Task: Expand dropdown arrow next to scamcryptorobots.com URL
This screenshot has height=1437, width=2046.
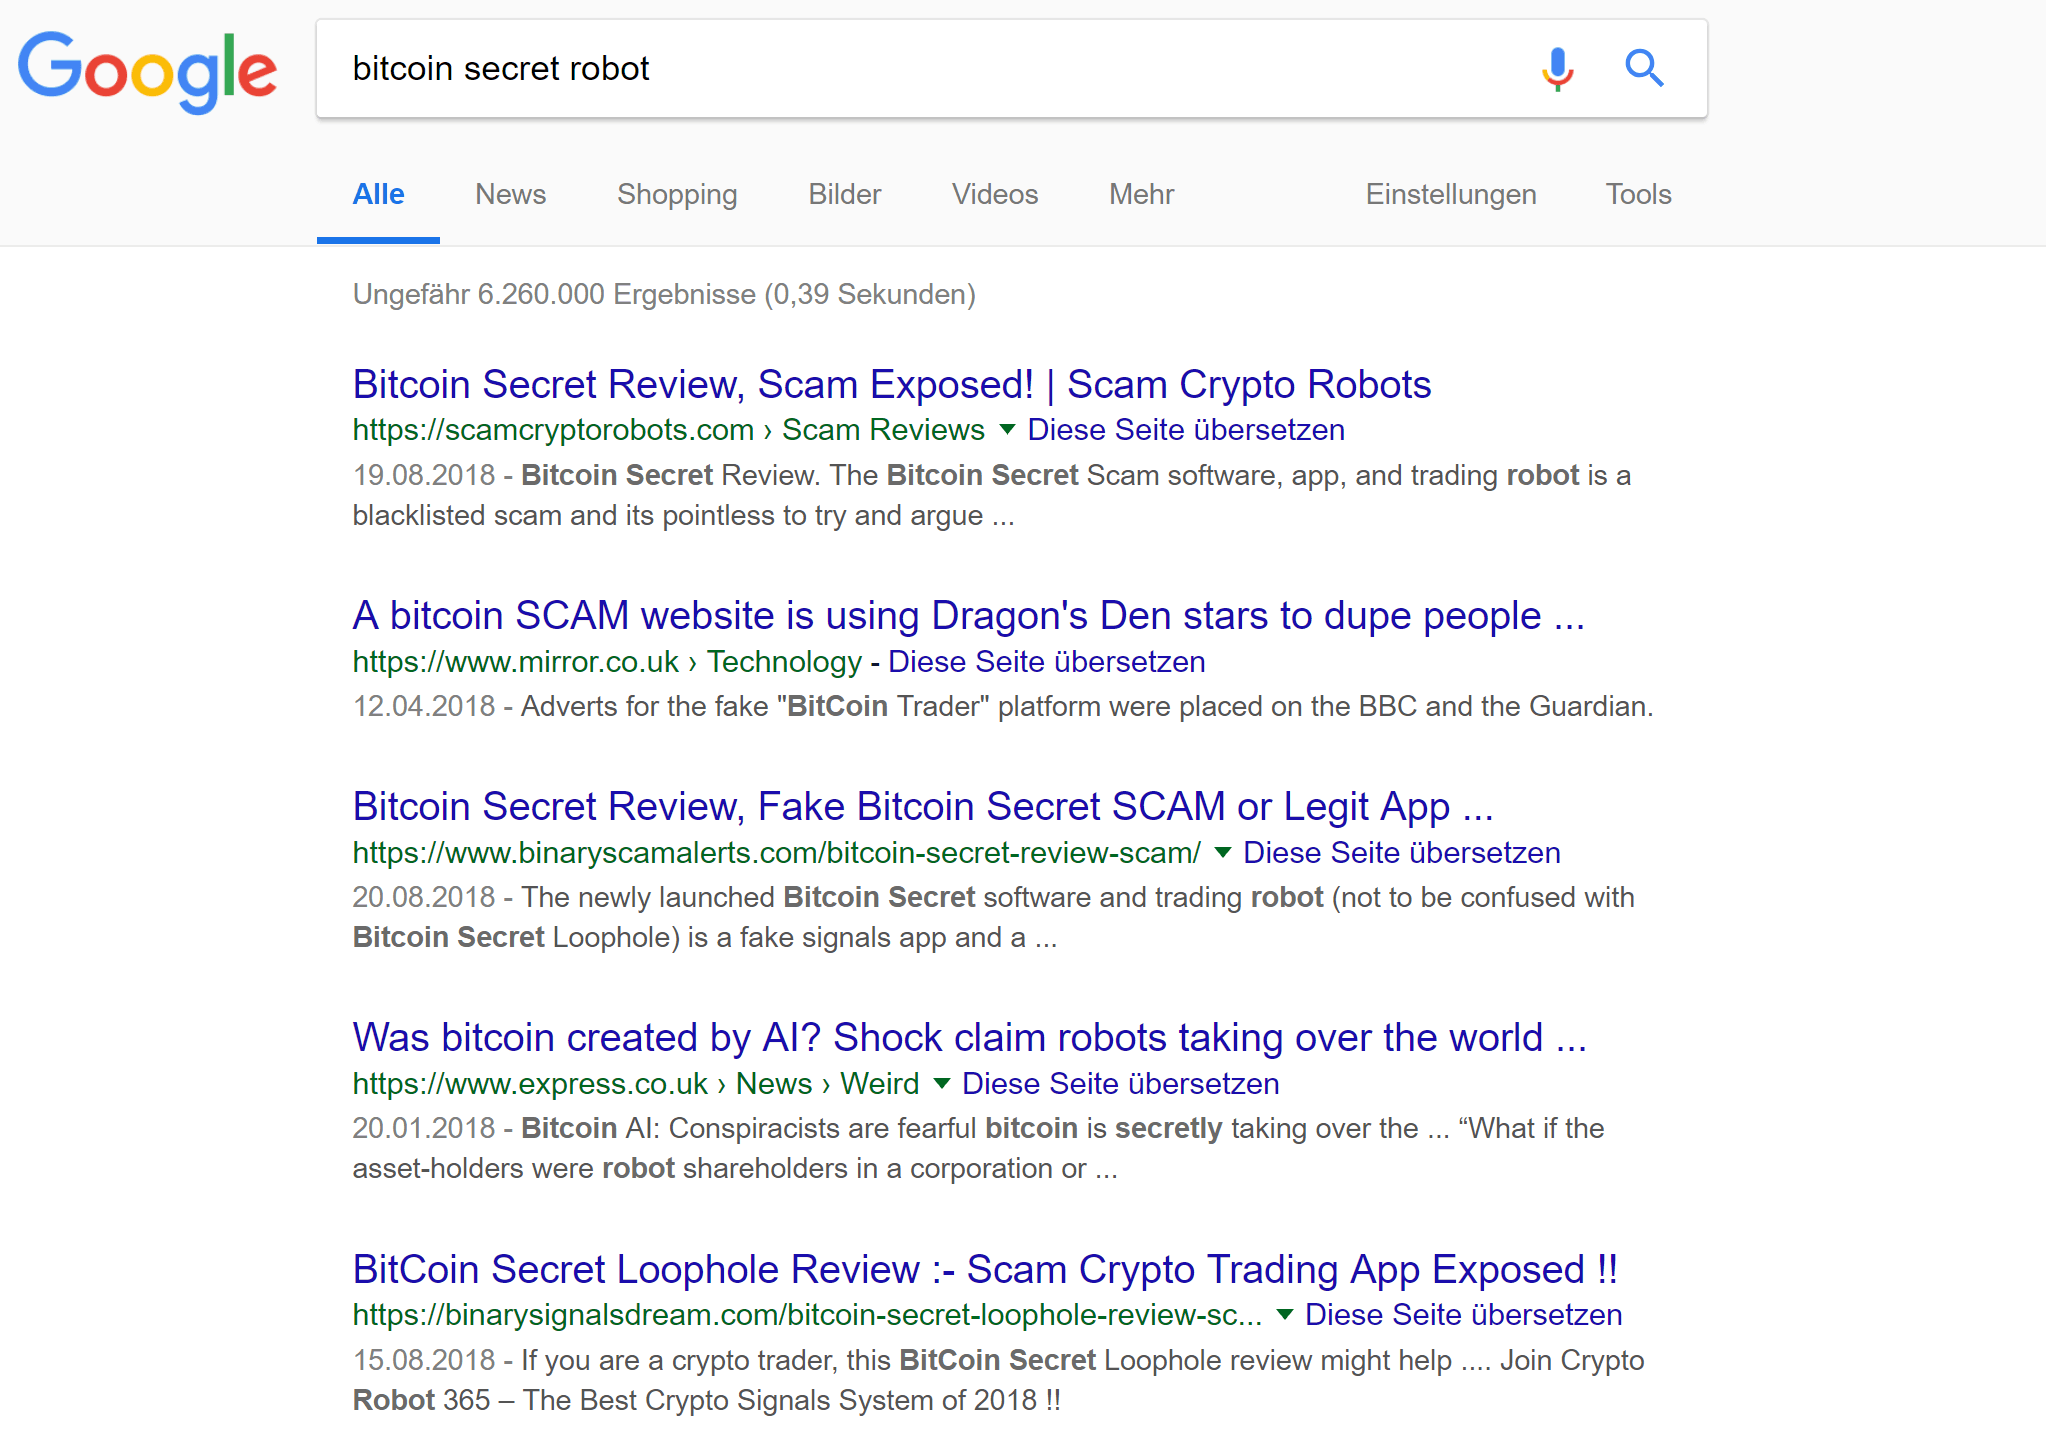Action: [x=1007, y=430]
